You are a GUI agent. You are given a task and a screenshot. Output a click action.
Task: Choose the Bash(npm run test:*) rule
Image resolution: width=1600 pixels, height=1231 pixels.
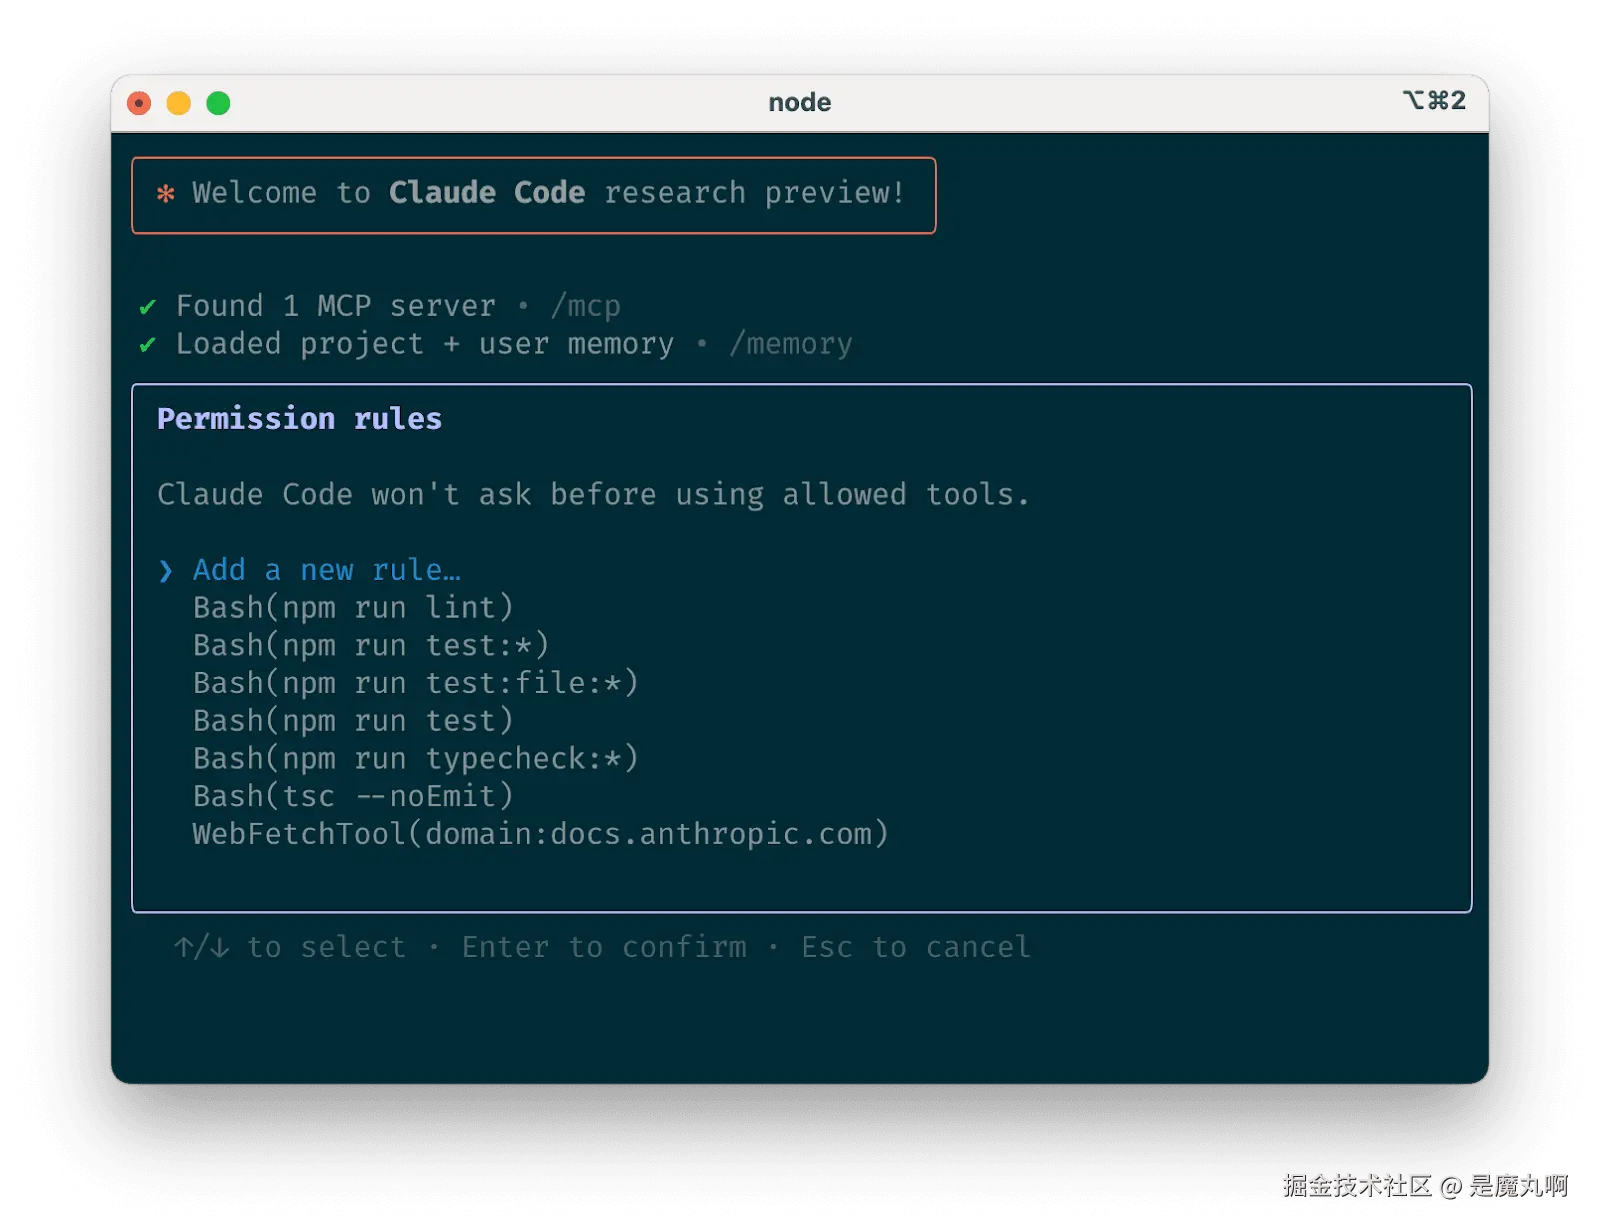[371, 646]
